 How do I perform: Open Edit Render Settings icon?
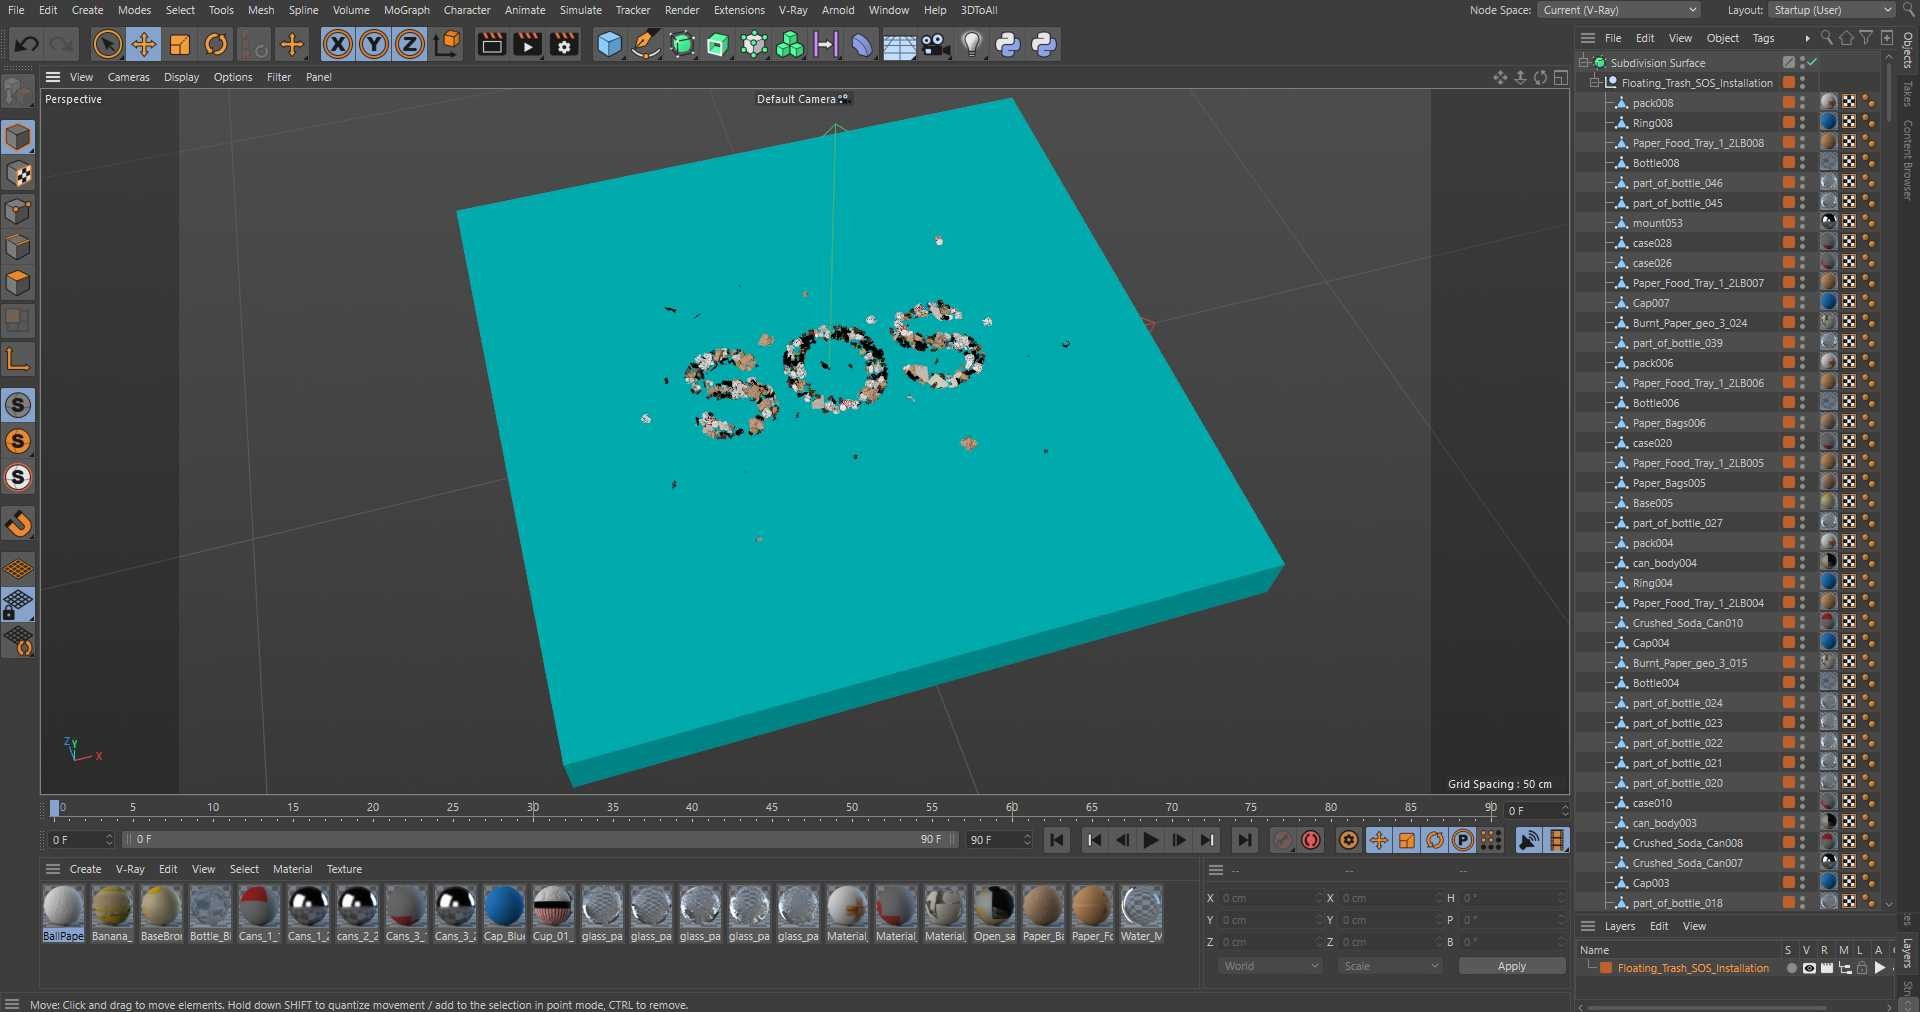tap(565, 44)
